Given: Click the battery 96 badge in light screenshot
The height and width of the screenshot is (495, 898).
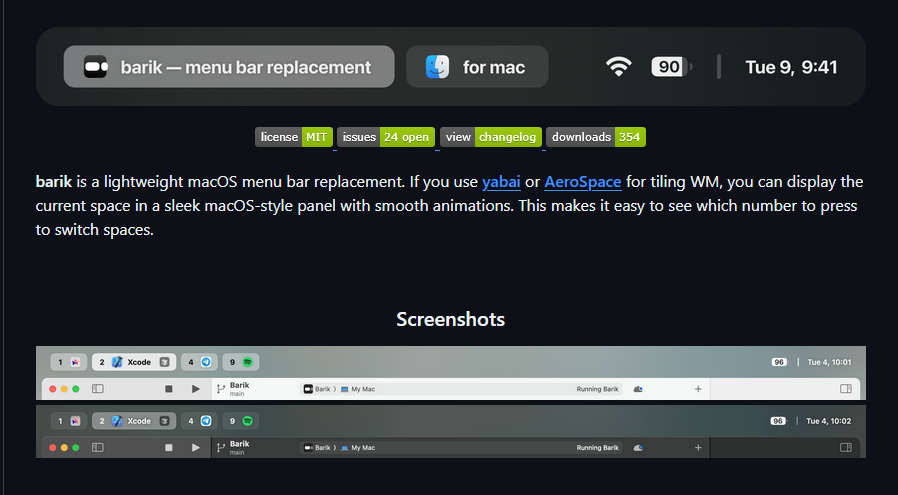Looking at the screenshot, I should click(779, 362).
